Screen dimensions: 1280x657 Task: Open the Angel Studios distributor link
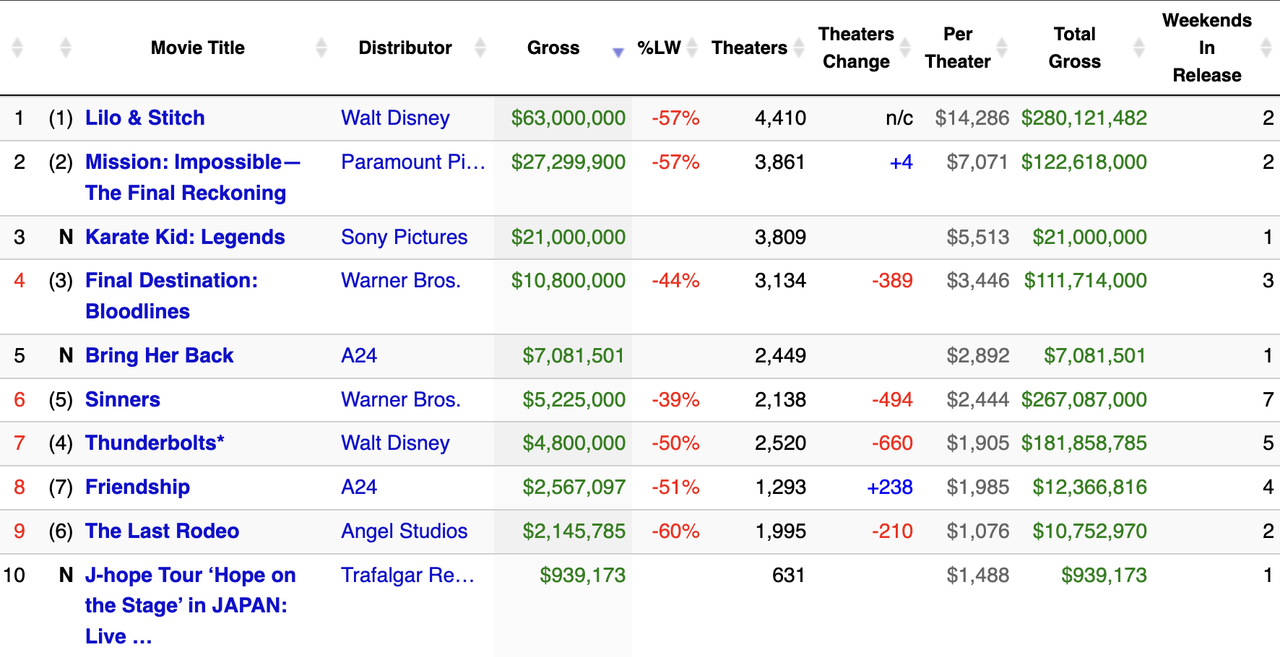pyautogui.click(x=404, y=531)
